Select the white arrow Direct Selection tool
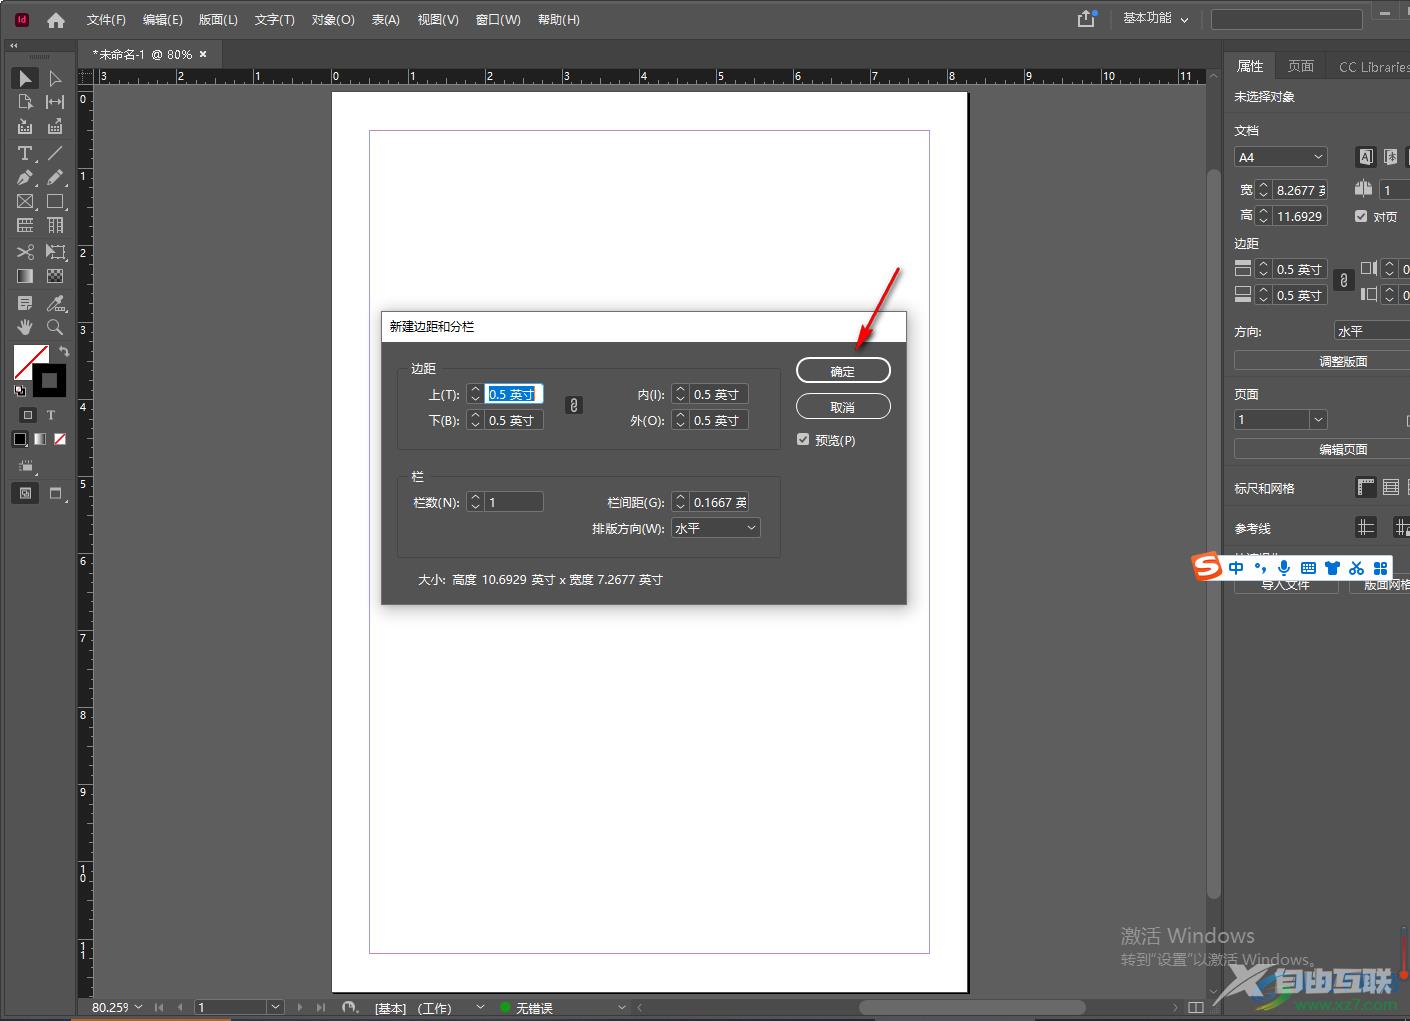 click(x=55, y=78)
